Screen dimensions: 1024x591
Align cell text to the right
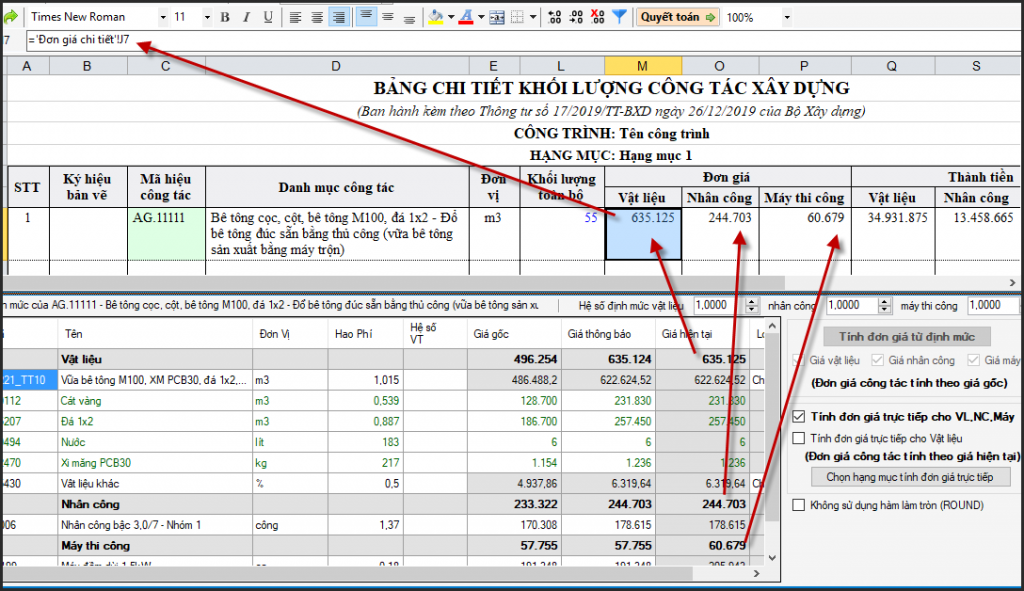pos(338,17)
